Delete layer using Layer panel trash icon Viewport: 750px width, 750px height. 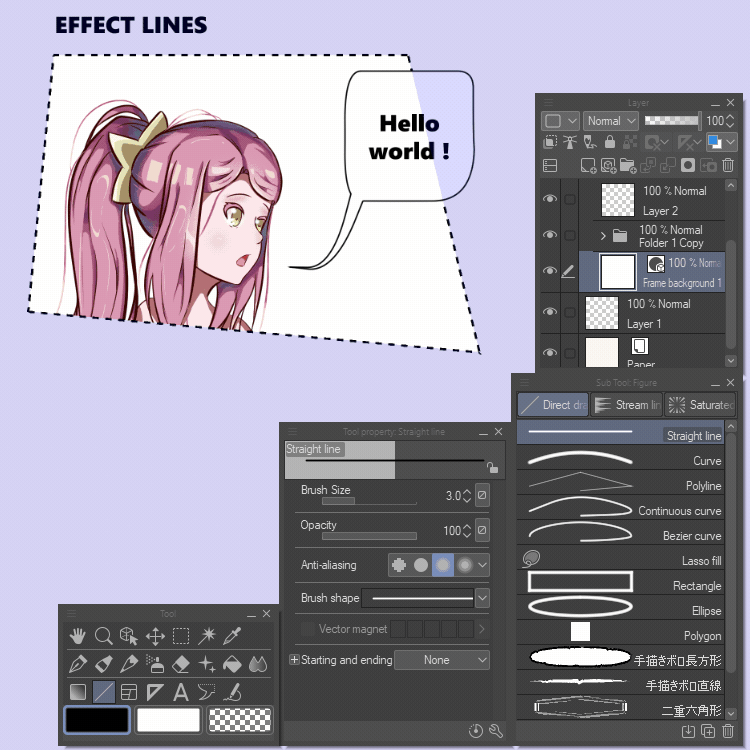point(728,165)
